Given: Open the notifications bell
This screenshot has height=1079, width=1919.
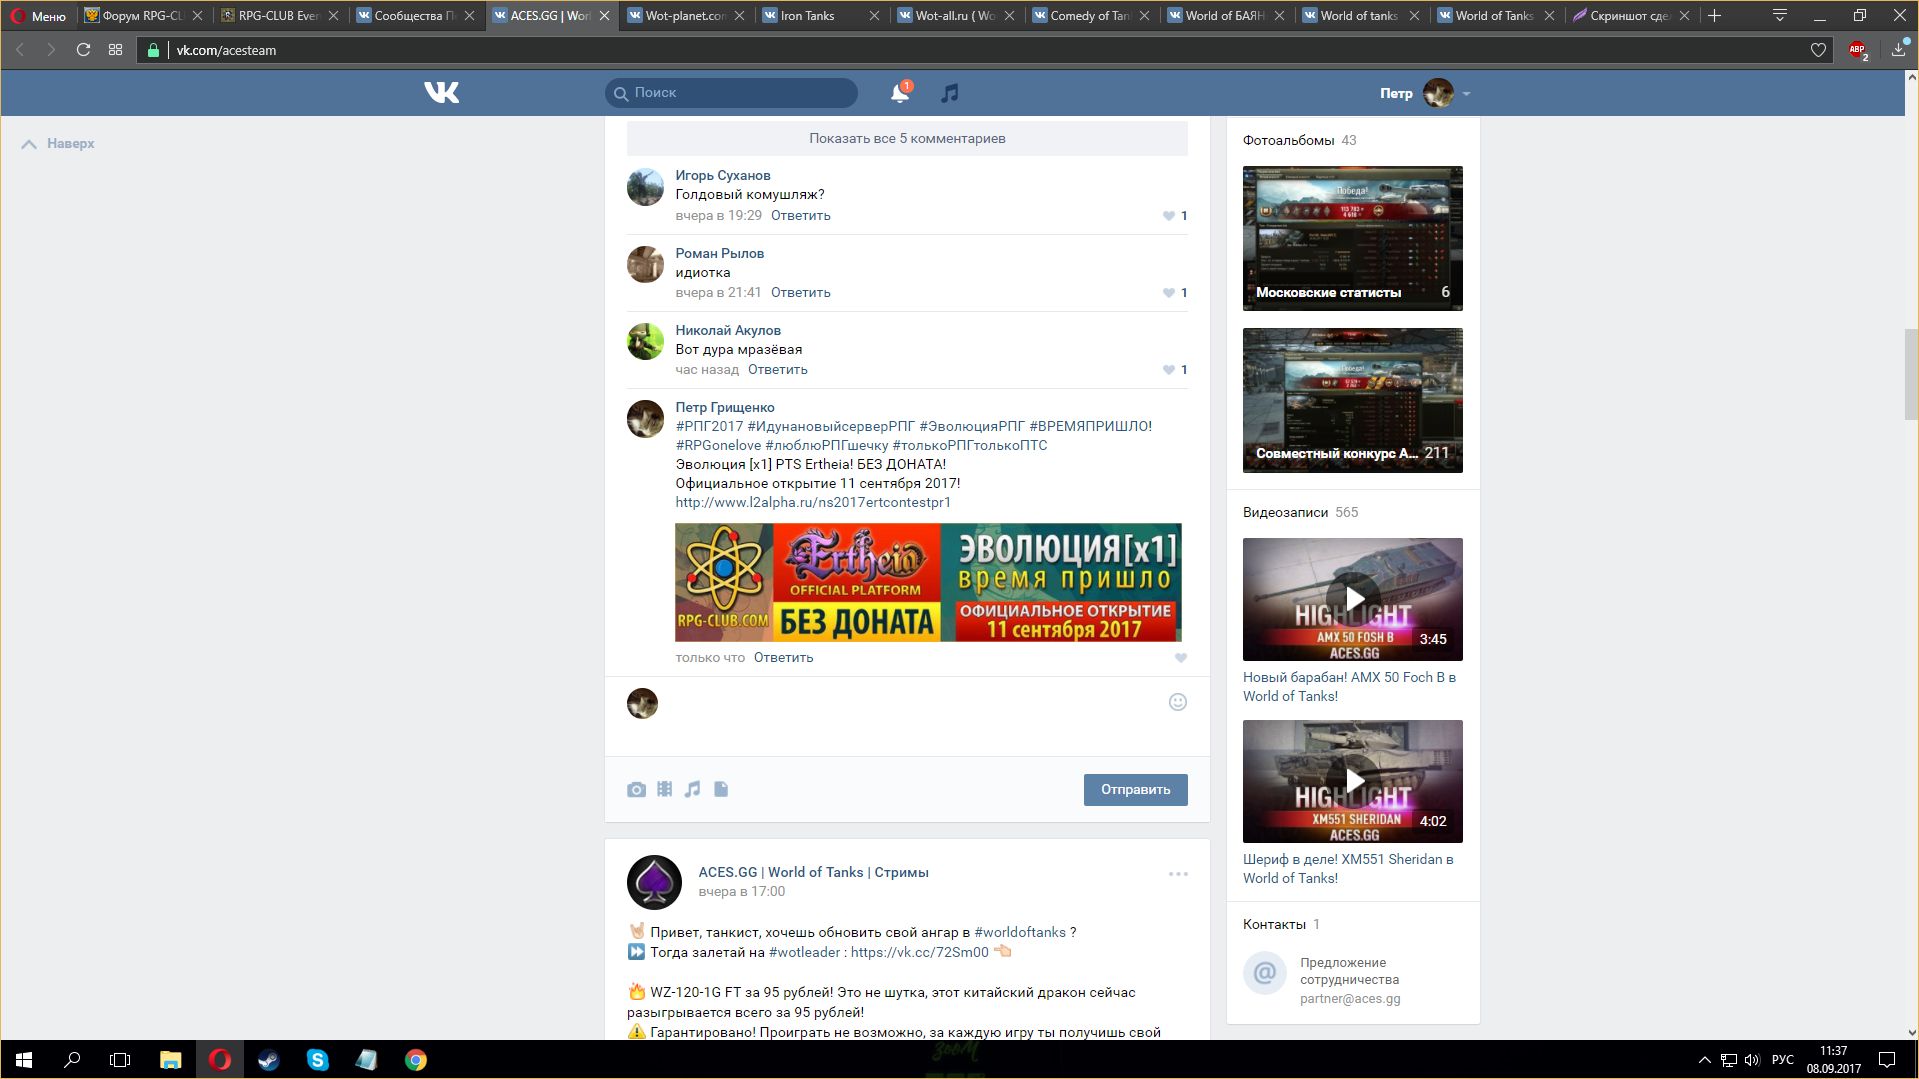Looking at the screenshot, I should coord(900,93).
